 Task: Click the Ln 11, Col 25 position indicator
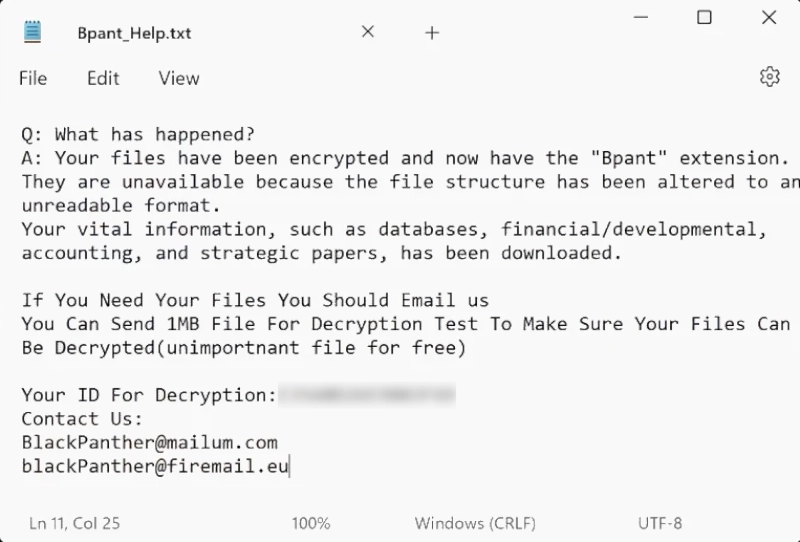tap(75, 523)
